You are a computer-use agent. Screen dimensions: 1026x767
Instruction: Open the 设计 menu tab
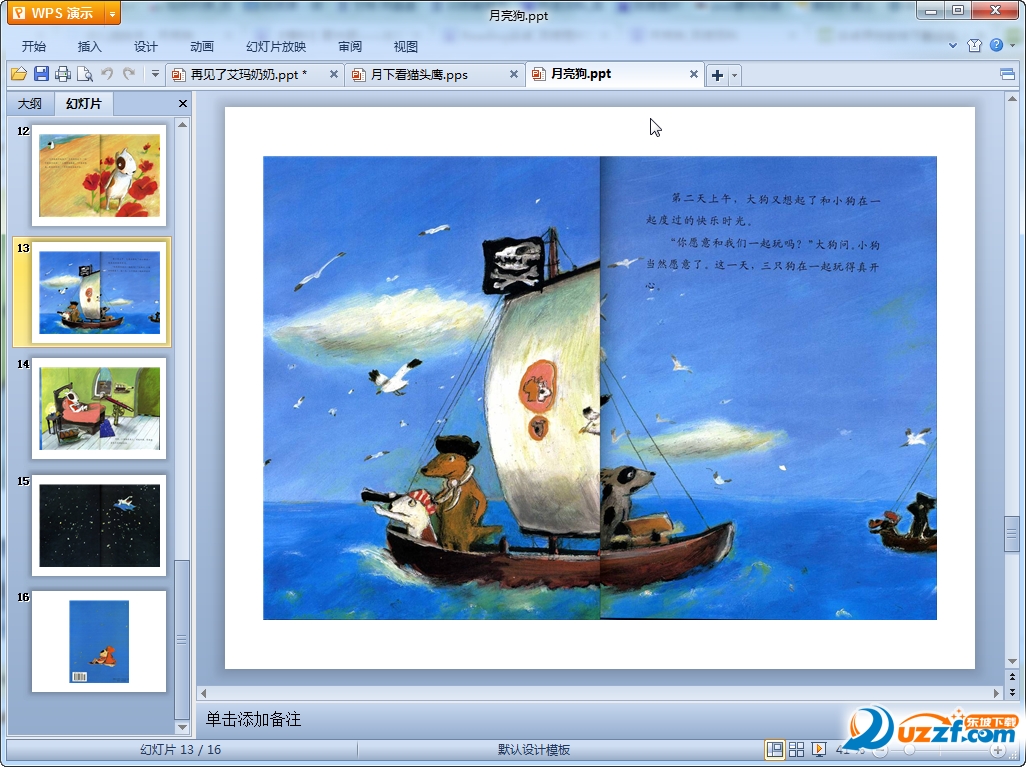pyautogui.click(x=145, y=46)
